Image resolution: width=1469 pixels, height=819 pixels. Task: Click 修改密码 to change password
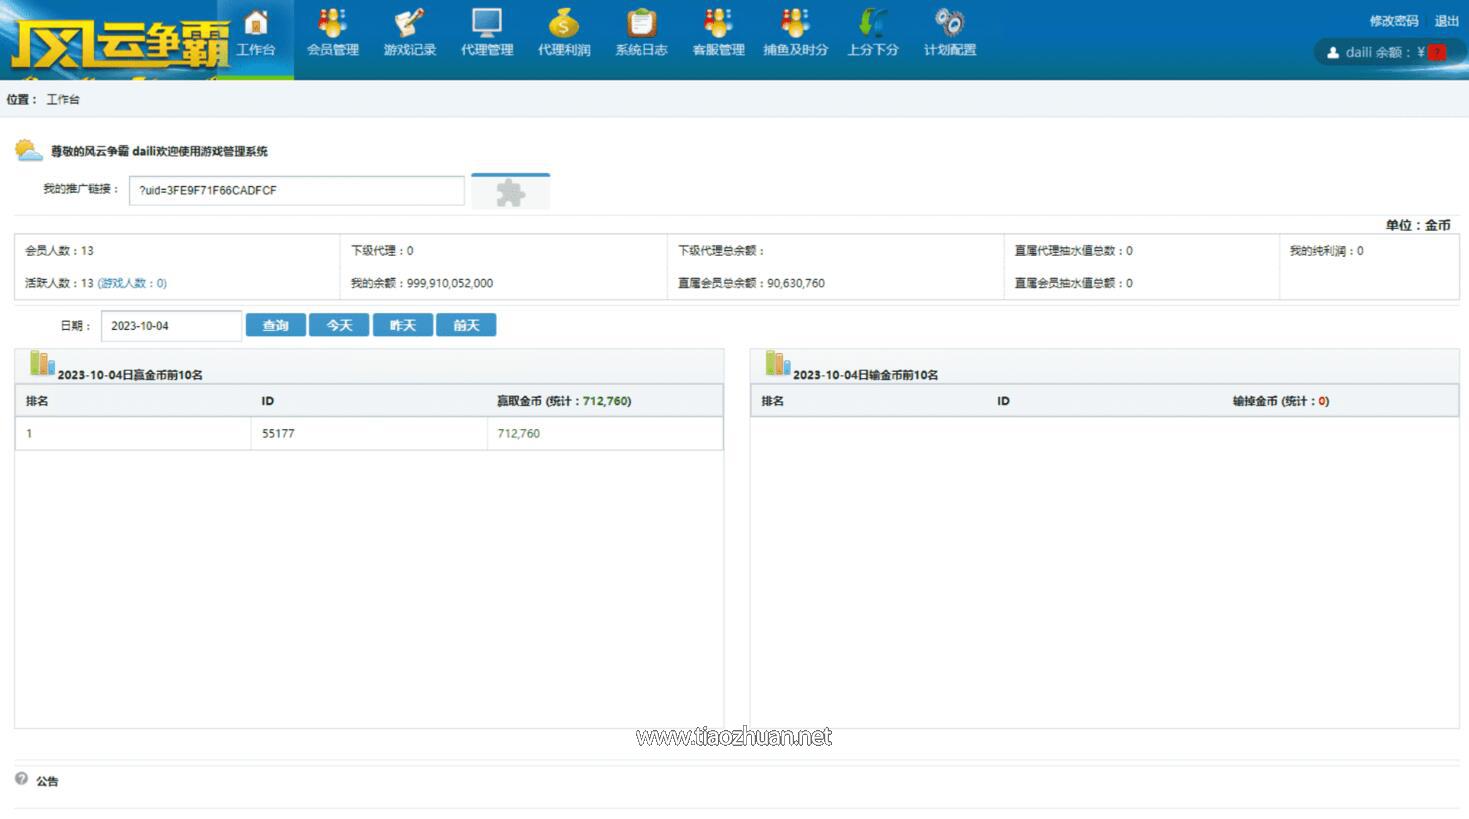pos(1394,21)
